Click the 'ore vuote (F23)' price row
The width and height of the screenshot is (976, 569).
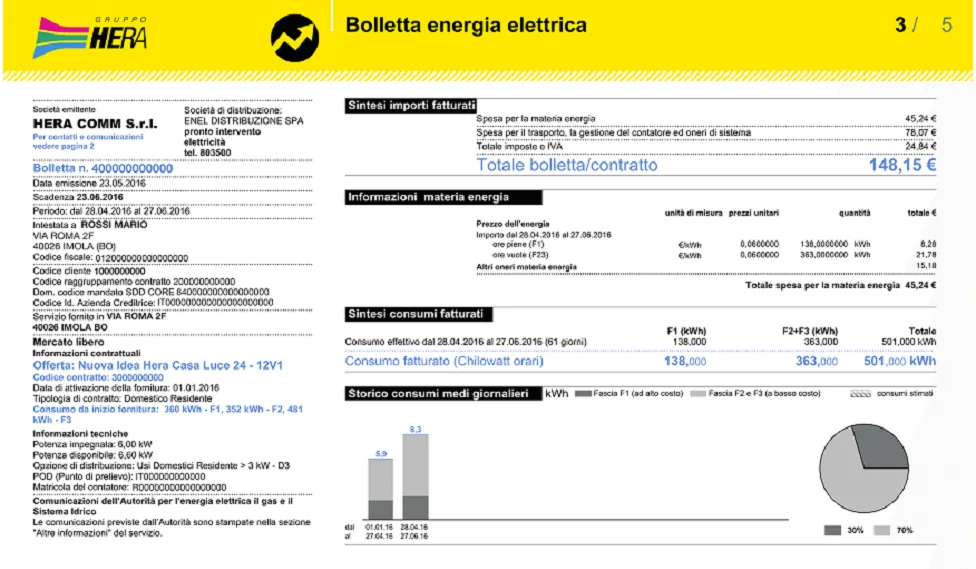(x=713, y=255)
